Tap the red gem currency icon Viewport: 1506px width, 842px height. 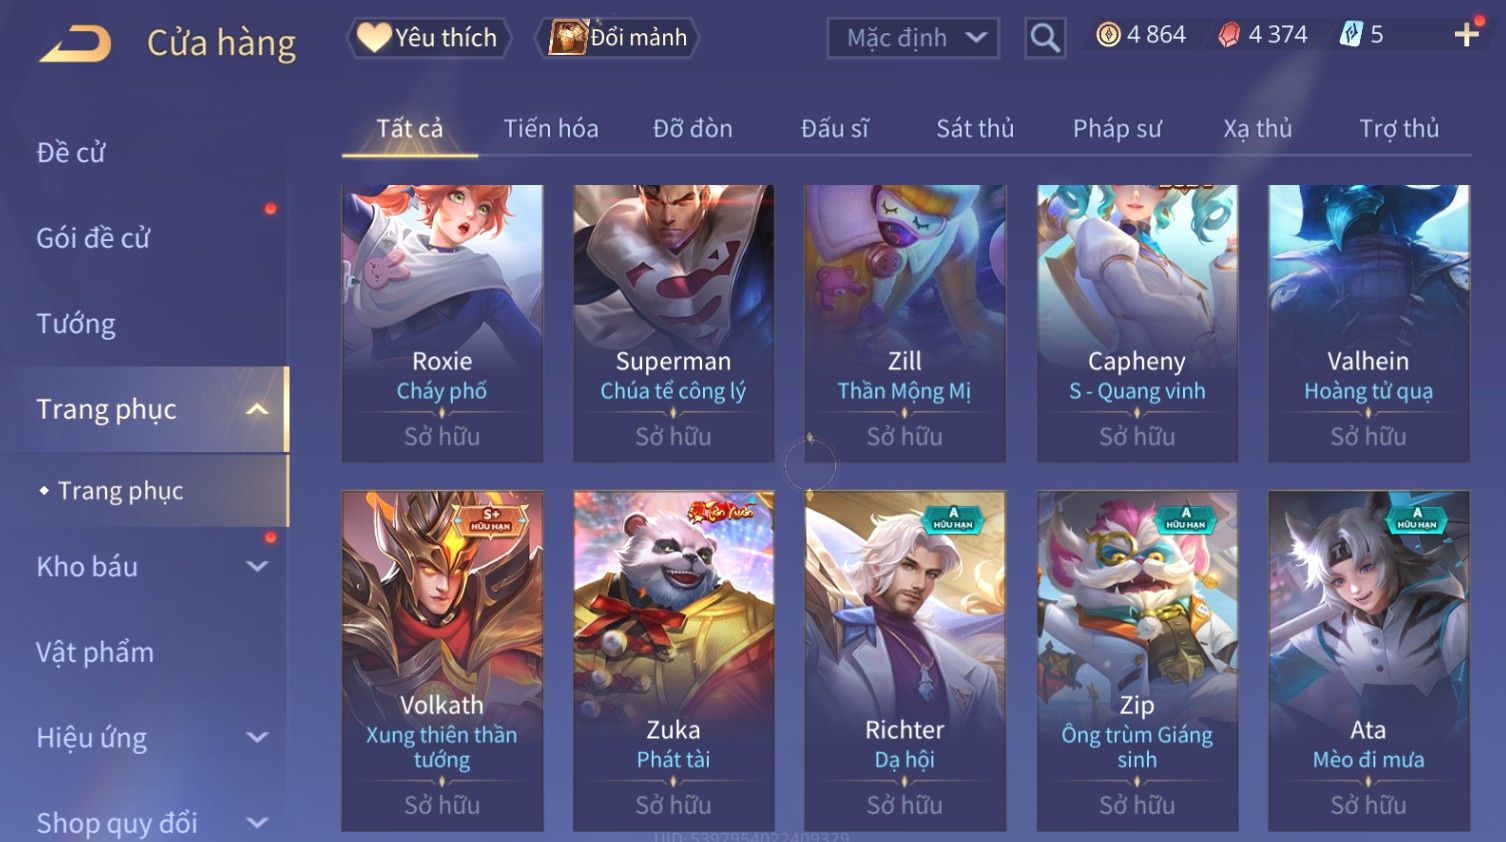(1229, 35)
